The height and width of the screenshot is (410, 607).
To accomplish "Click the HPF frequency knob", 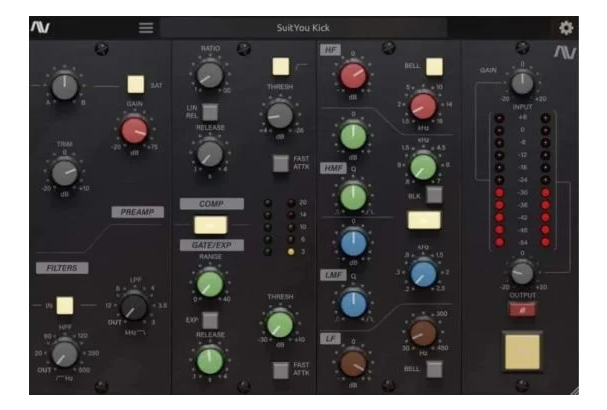I will click(65, 354).
